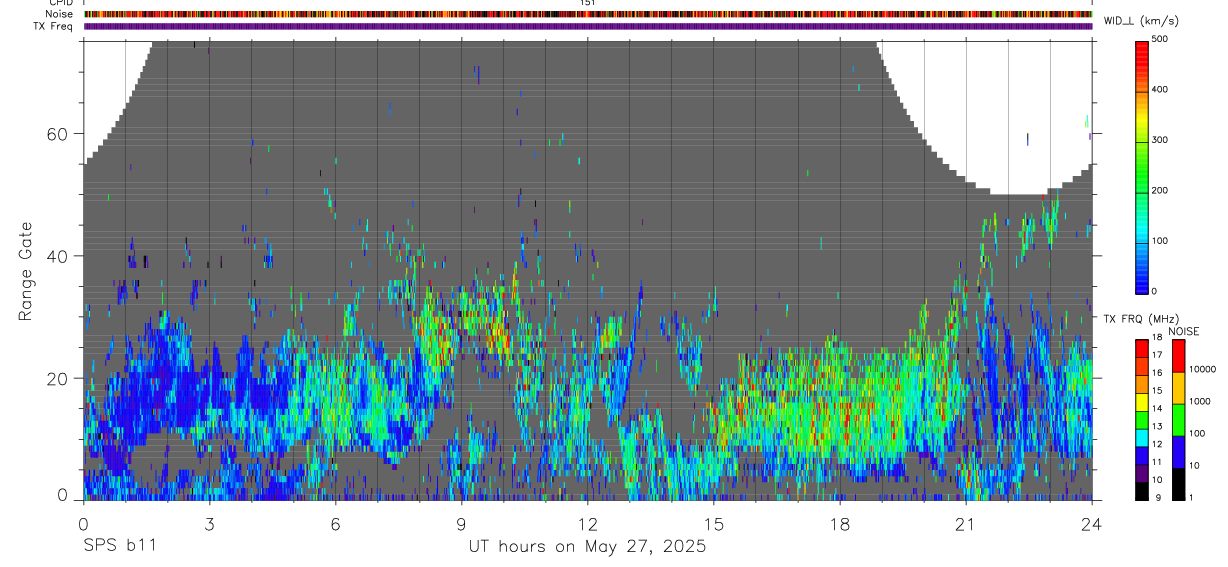Click the "NOISE" legend title
1228x567 pixels.
(x=1183, y=331)
